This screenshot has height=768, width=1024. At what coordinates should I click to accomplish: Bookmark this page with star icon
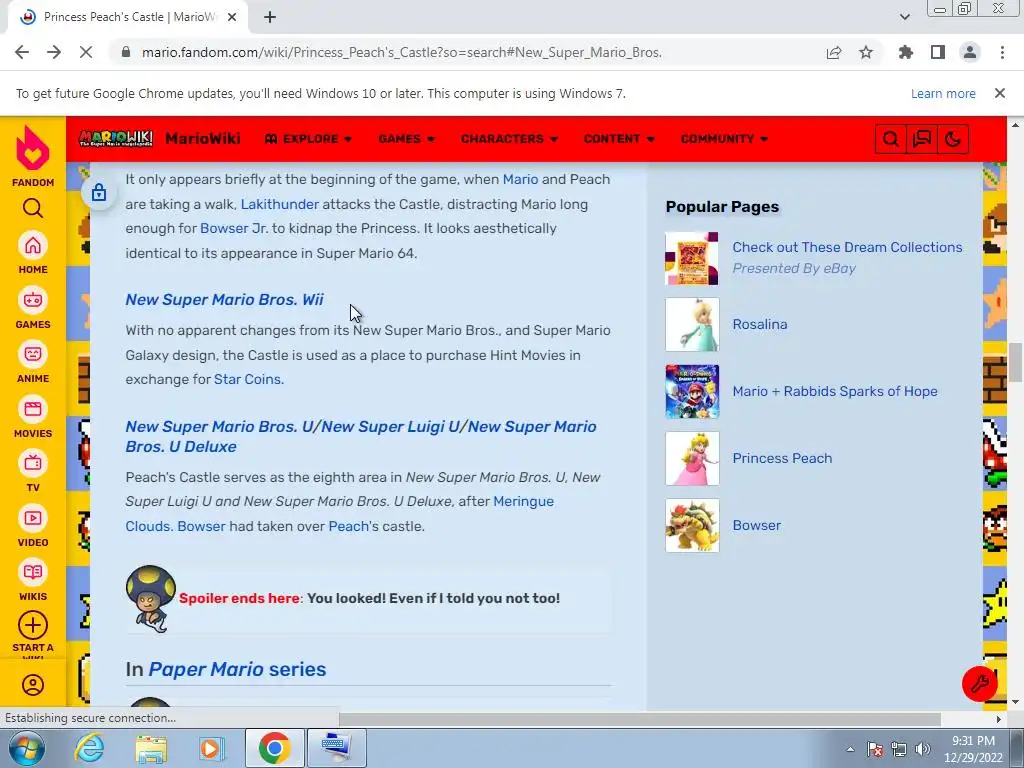click(866, 52)
